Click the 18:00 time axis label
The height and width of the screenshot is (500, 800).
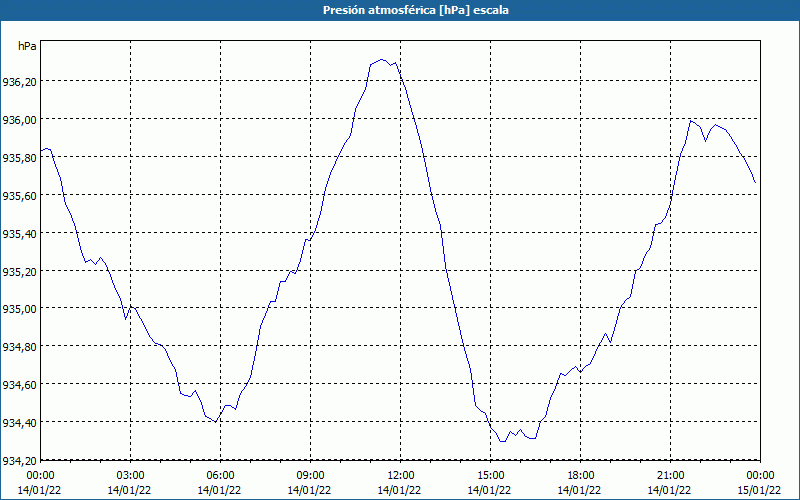coord(581,476)
